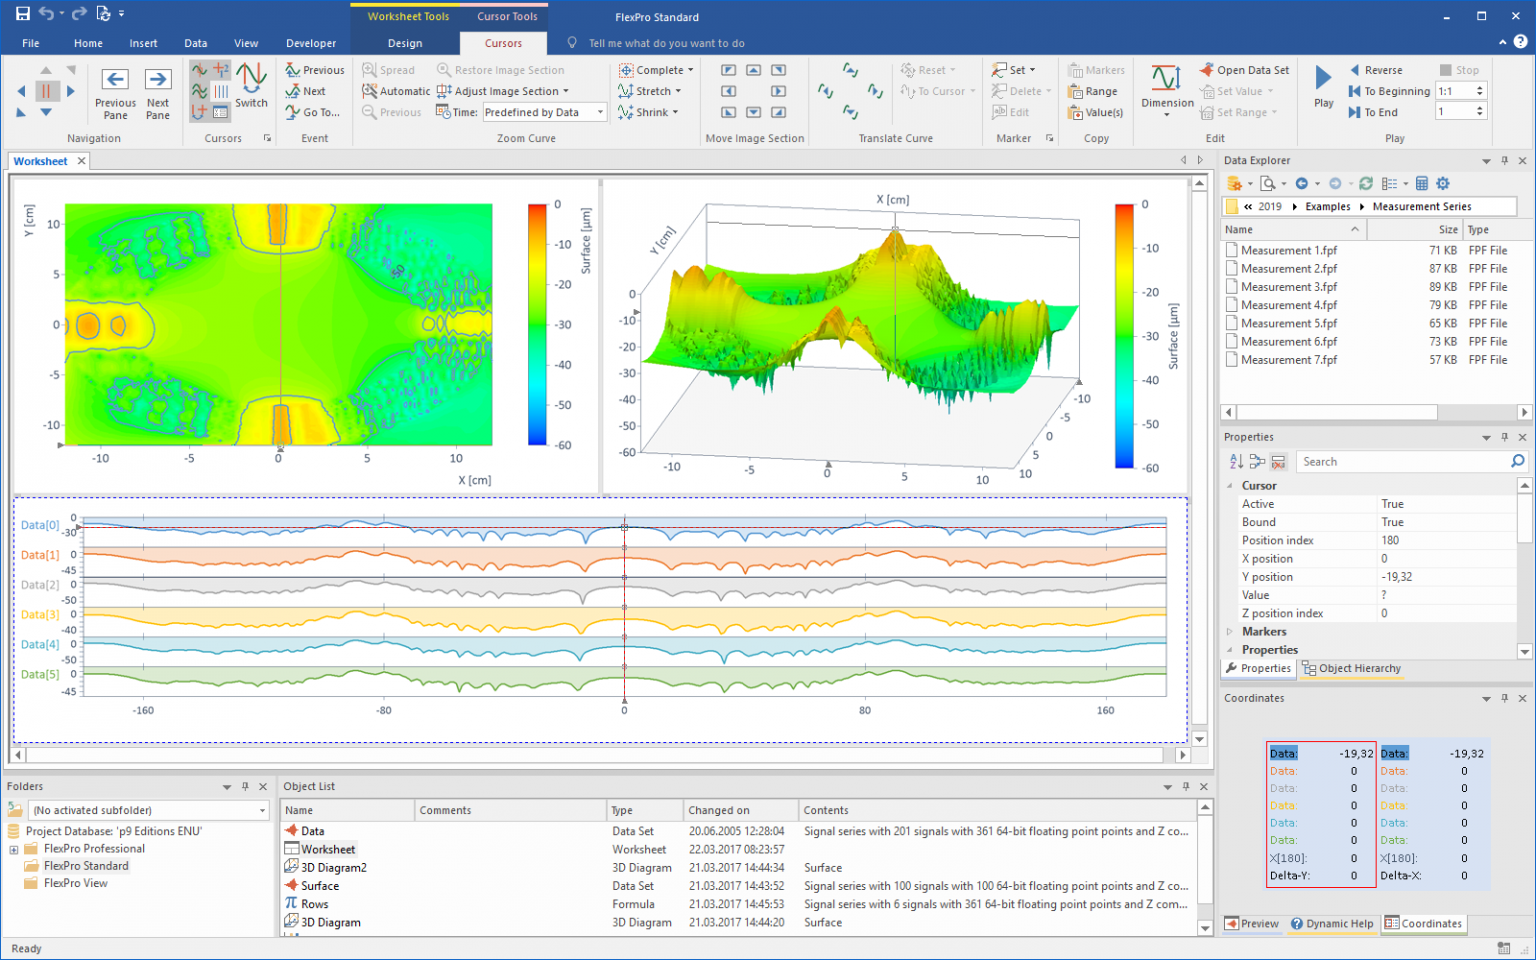Apply the Shrink zoom function
The height and width of the screenshot is (960, 1536).
tap(646, 112)
